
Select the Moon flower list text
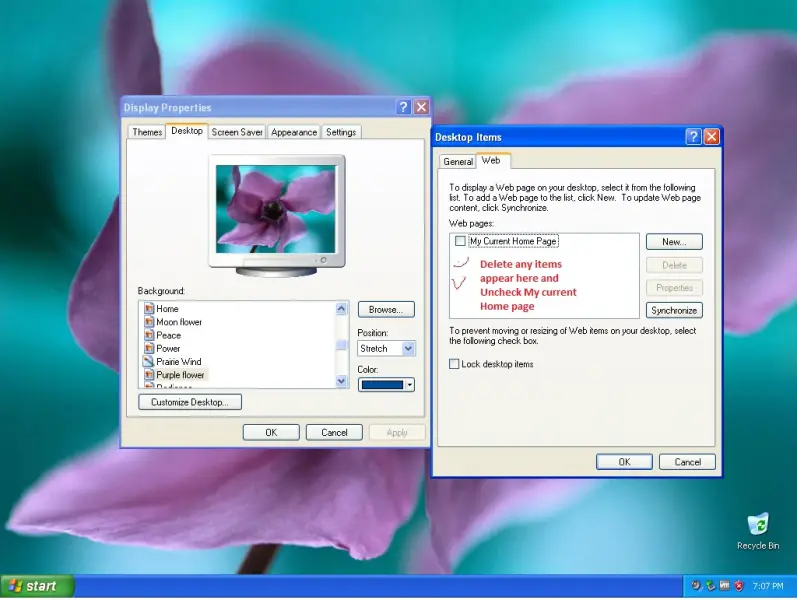(179, 322)
